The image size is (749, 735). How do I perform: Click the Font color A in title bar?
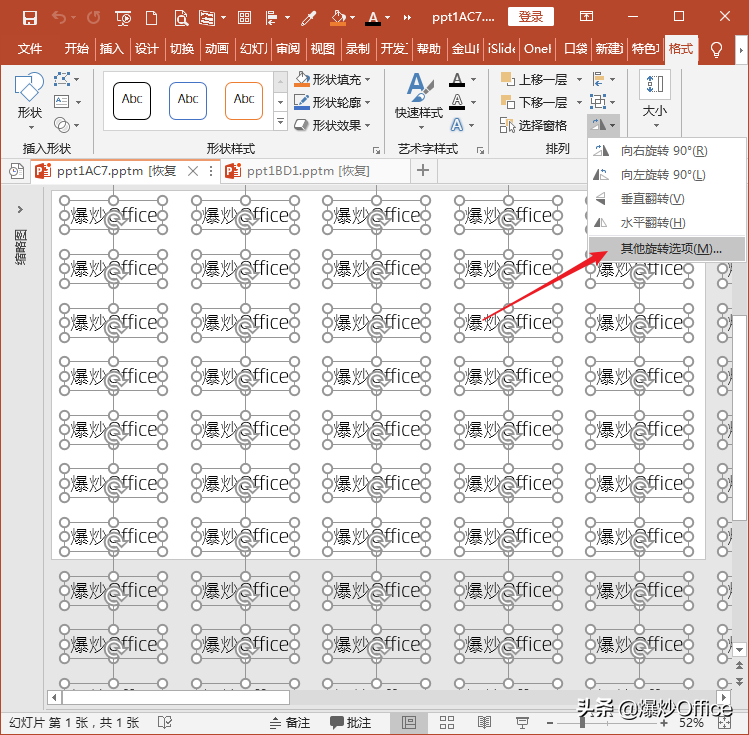tap(373, 18)
